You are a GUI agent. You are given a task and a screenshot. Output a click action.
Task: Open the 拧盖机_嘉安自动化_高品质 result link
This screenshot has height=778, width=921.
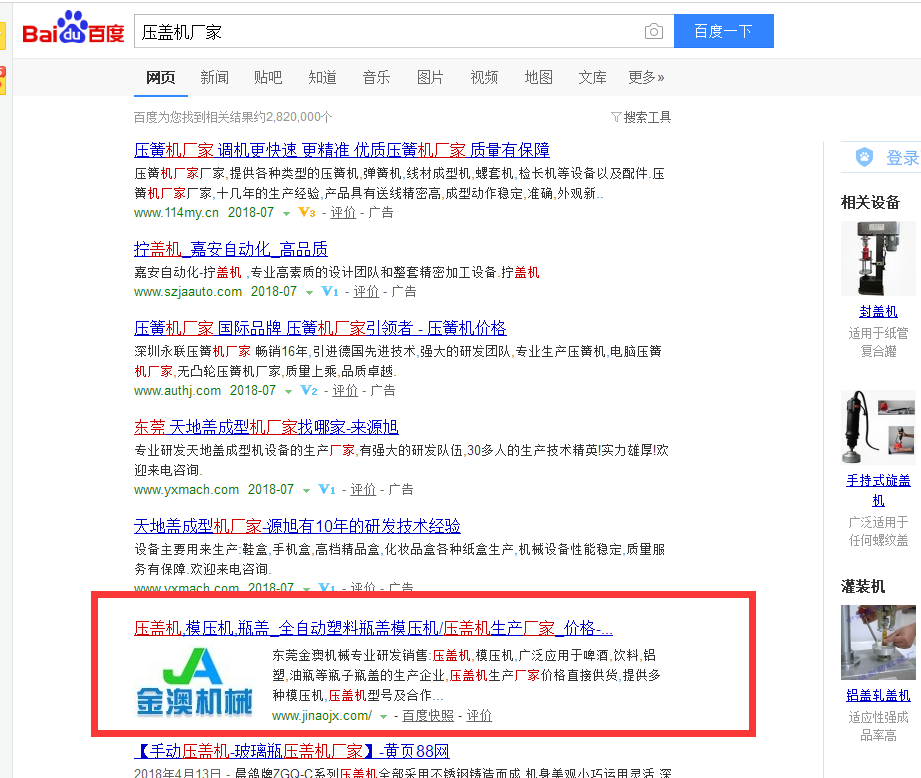pyautogui.click(x=231, y=249)
